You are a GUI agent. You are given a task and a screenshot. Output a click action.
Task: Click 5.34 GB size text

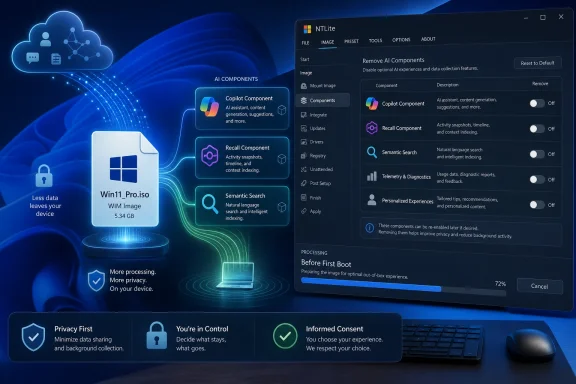tap(124, 216)
